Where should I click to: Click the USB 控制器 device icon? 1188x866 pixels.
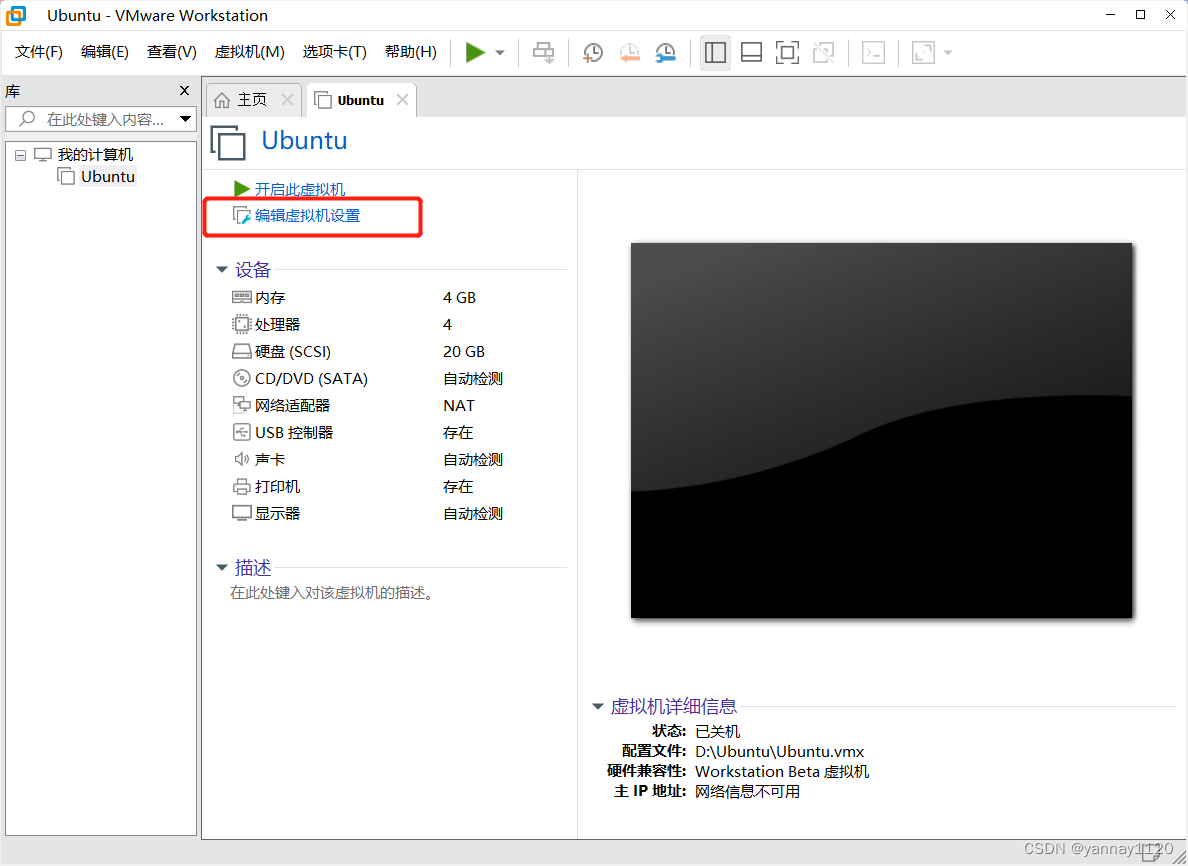click(242, 432)
